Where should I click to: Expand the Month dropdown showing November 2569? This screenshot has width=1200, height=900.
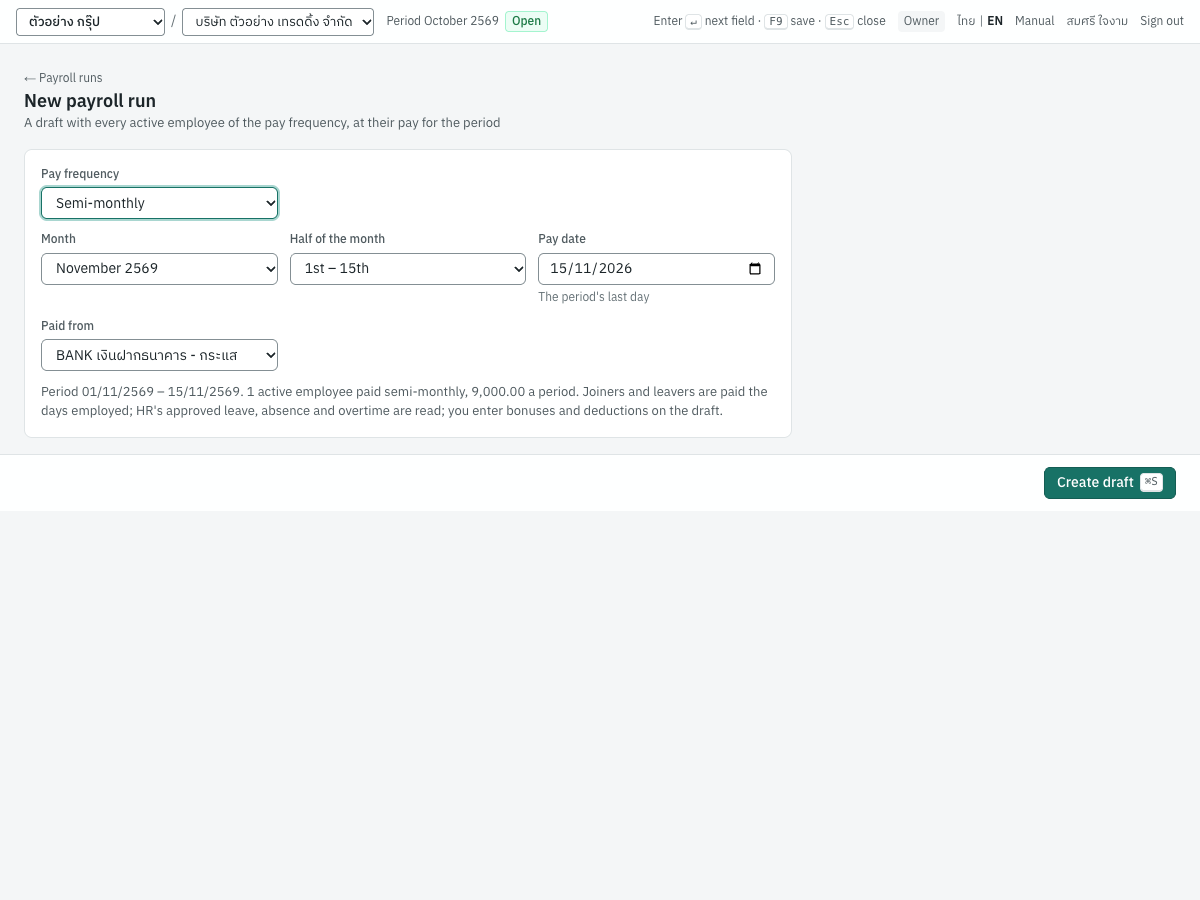(159, 269)
